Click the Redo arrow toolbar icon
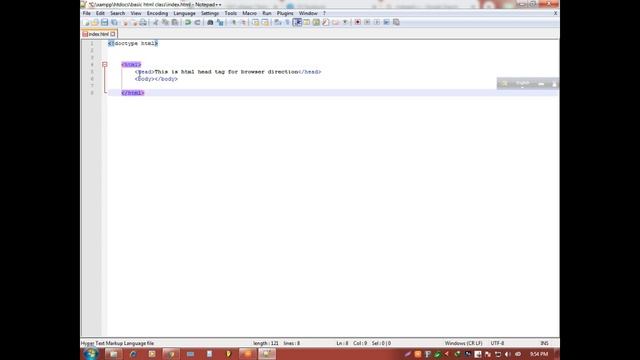Screen dimensions: 640x360 (x=198, y=22)
